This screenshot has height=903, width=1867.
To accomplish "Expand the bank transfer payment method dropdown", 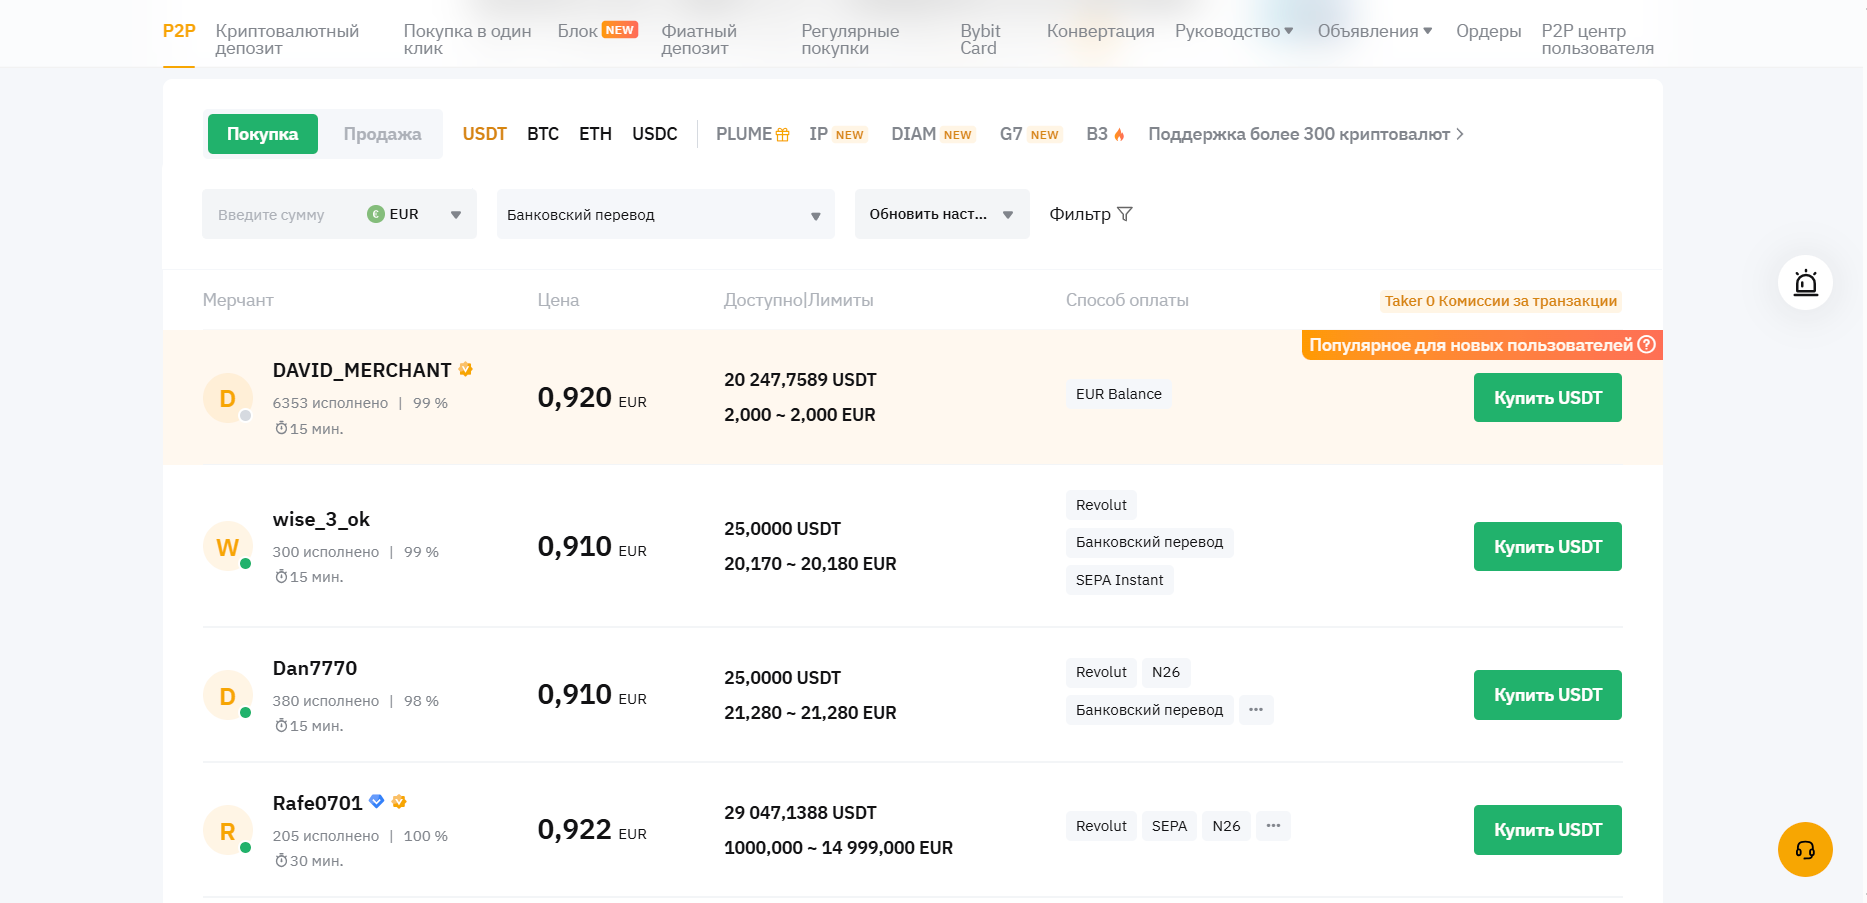I will click(665, 215).
